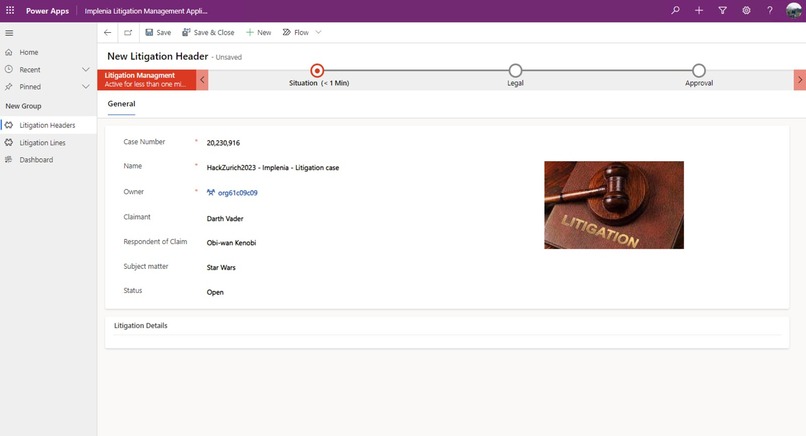Image resolution: width=806 pixels, height=436 pixels.
Task: Click Respondent field Obi-wan Kenobi
Action: pyautogui.click(x=231, y=243)
